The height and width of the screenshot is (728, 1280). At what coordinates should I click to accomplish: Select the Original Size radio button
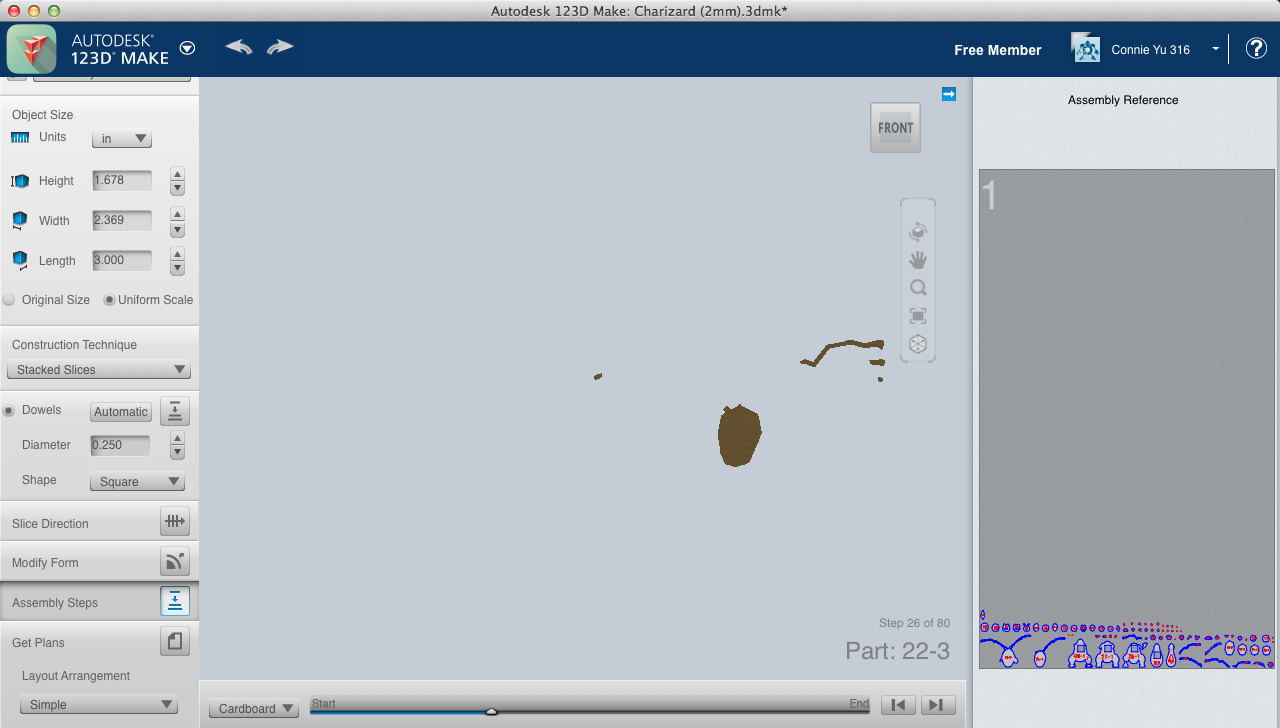click(x=9, y=300)
